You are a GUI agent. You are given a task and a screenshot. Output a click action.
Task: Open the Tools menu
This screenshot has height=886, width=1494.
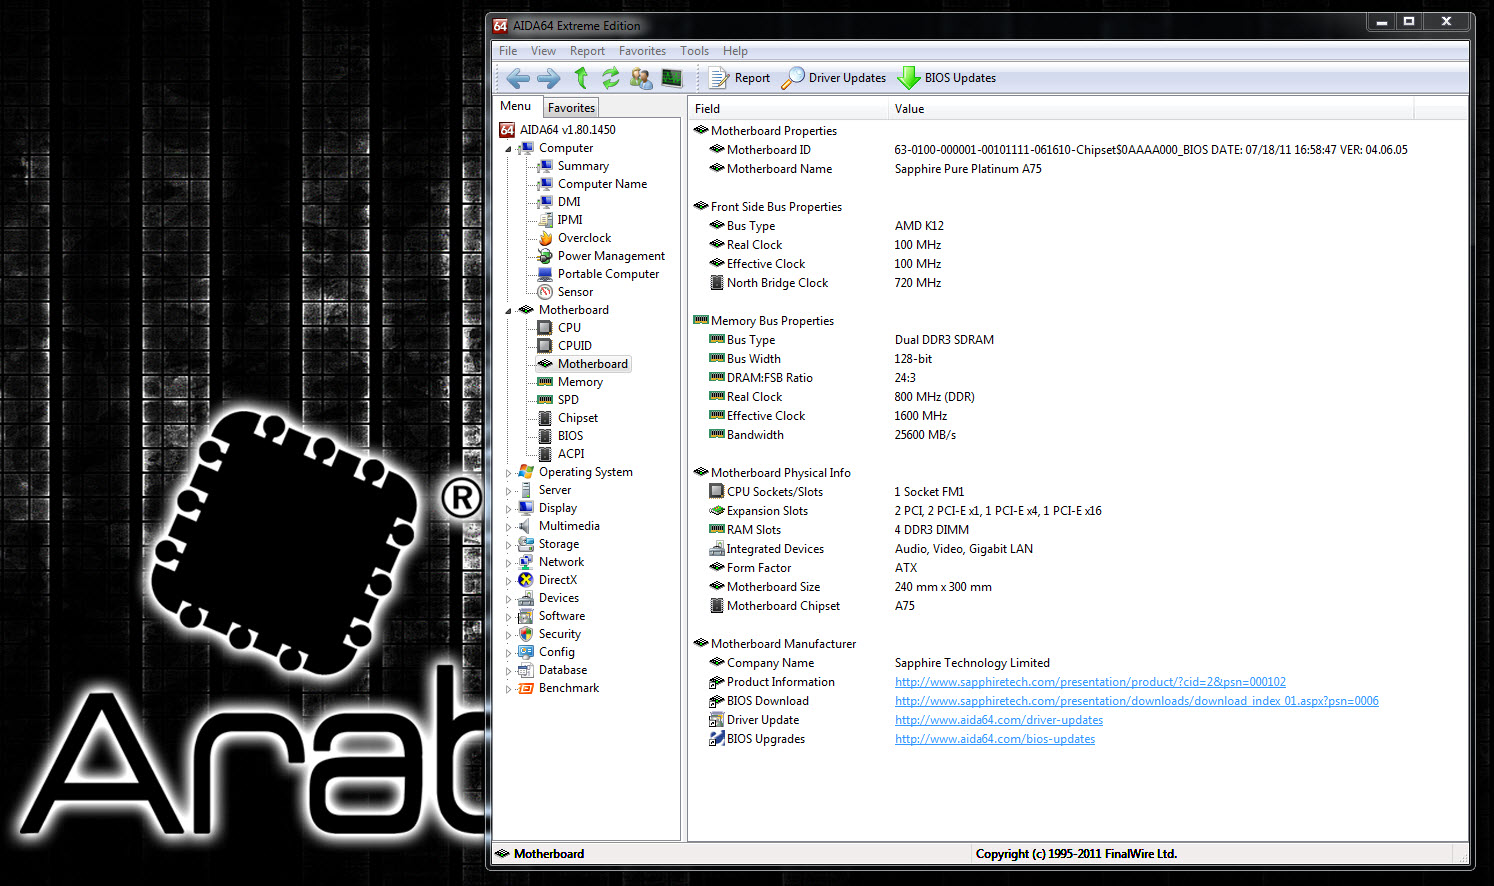pos(694,51)
